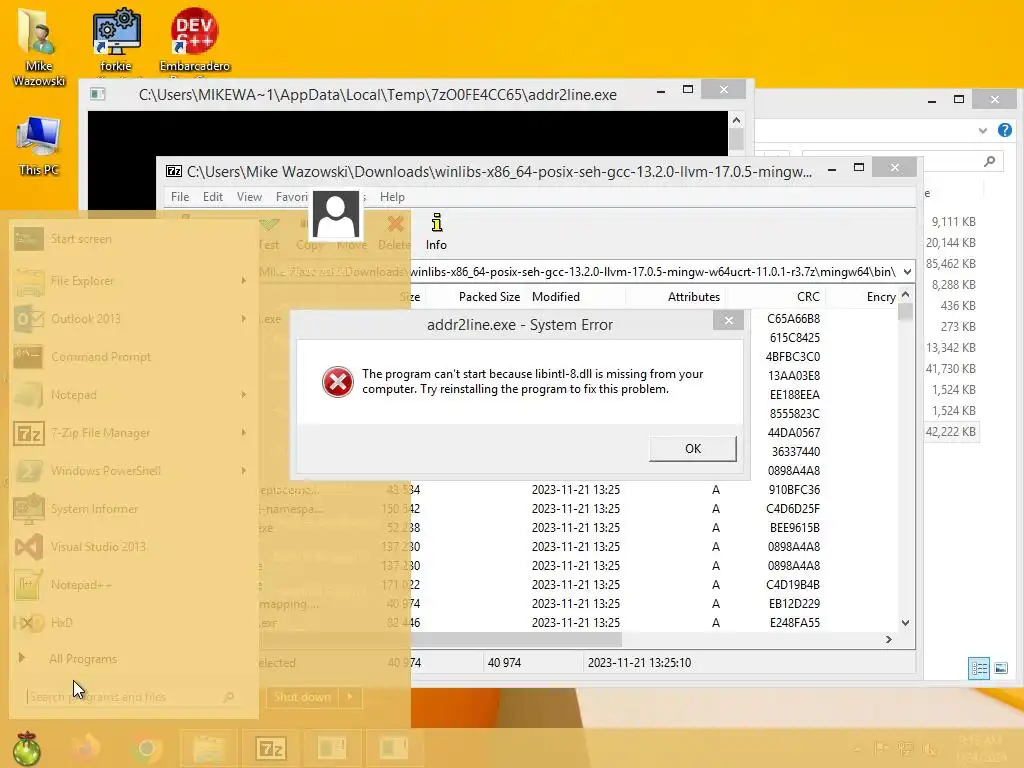Click the console window scroll up arrow
1024x768 pixels.
pyautogui.click(x=736, y=120)
